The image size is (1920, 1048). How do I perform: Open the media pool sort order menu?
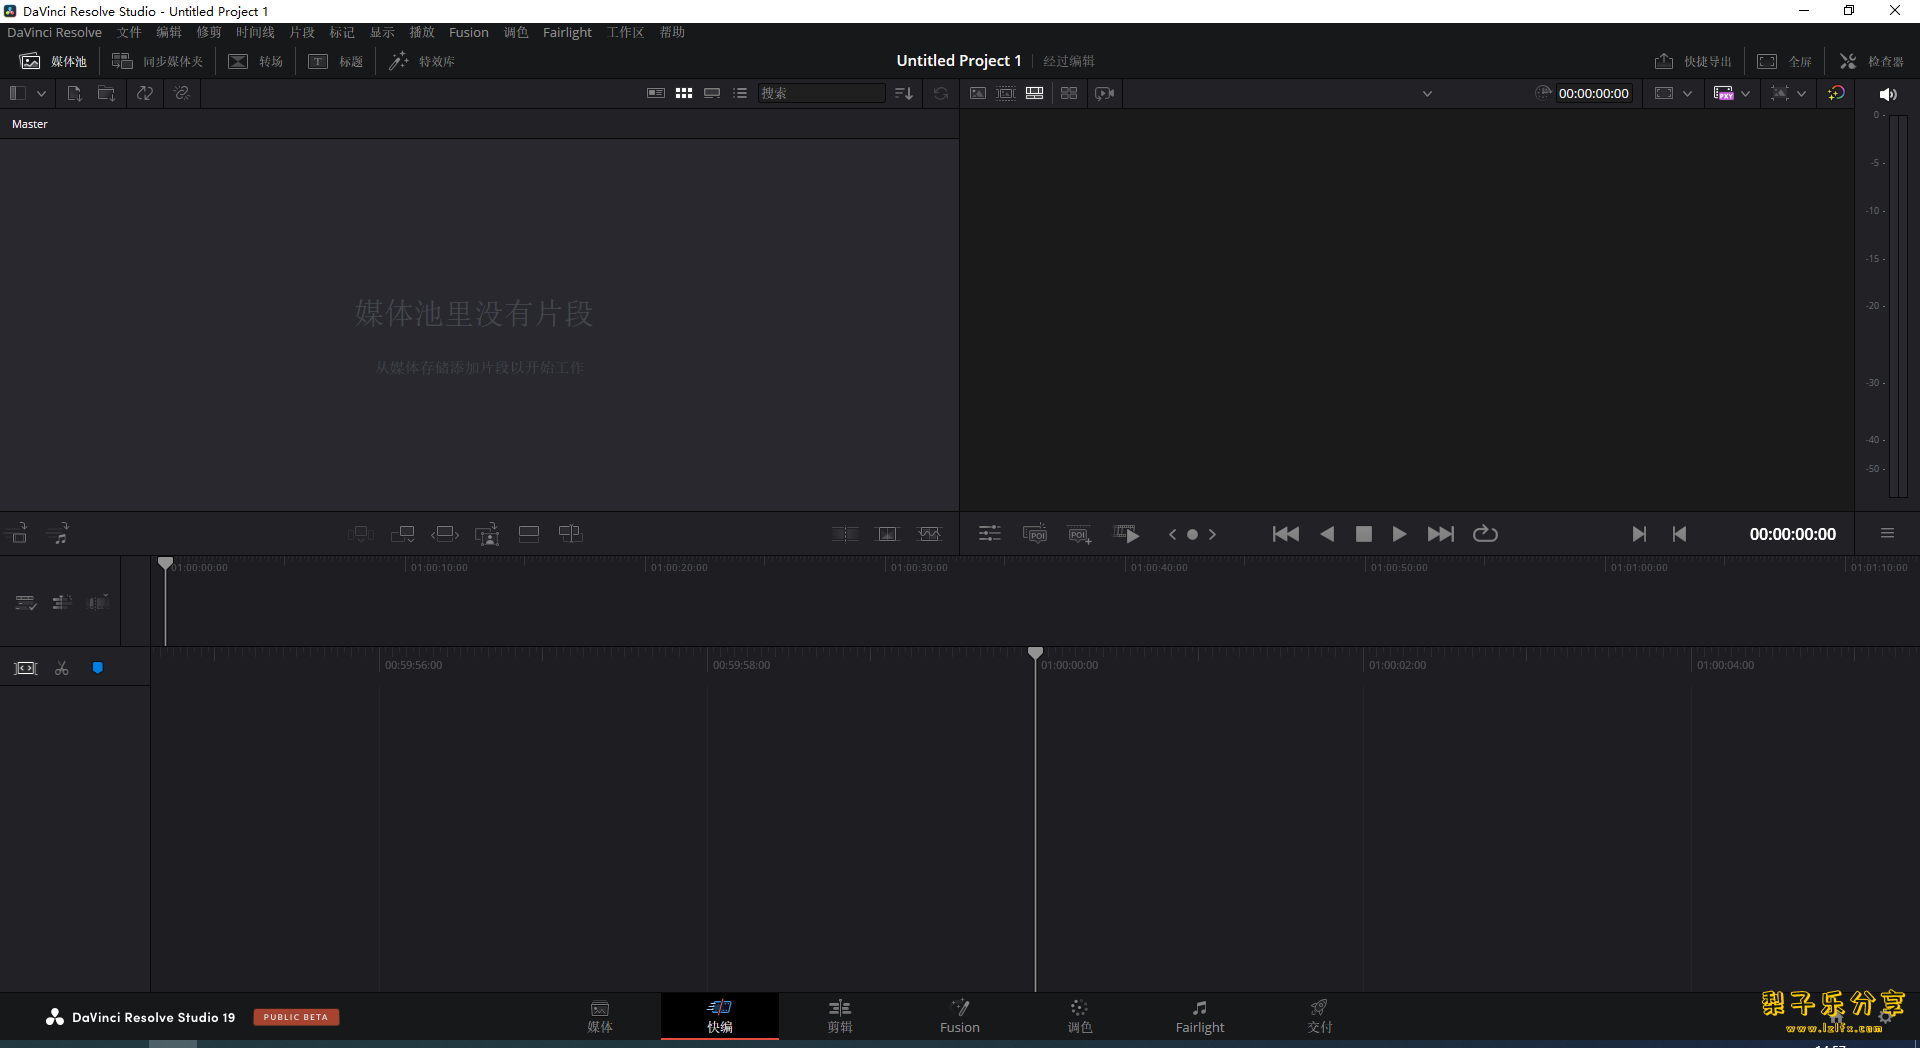[x=904, y=93]
